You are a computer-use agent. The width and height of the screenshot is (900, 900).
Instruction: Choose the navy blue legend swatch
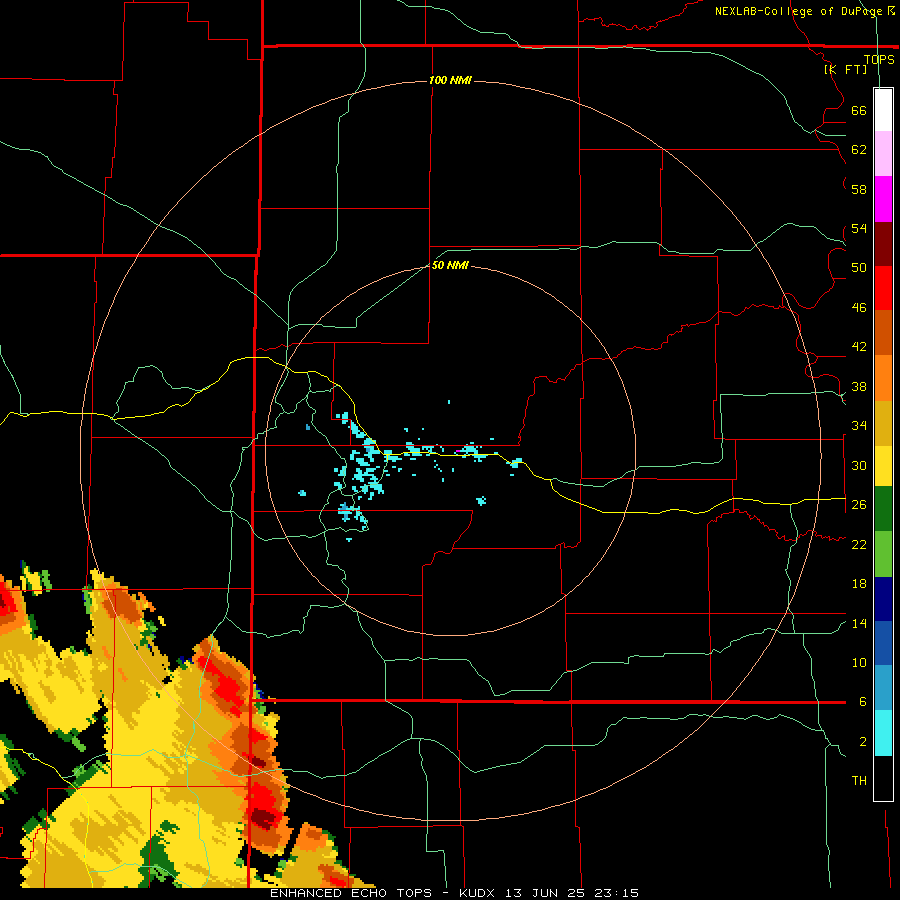coord(883,599)
